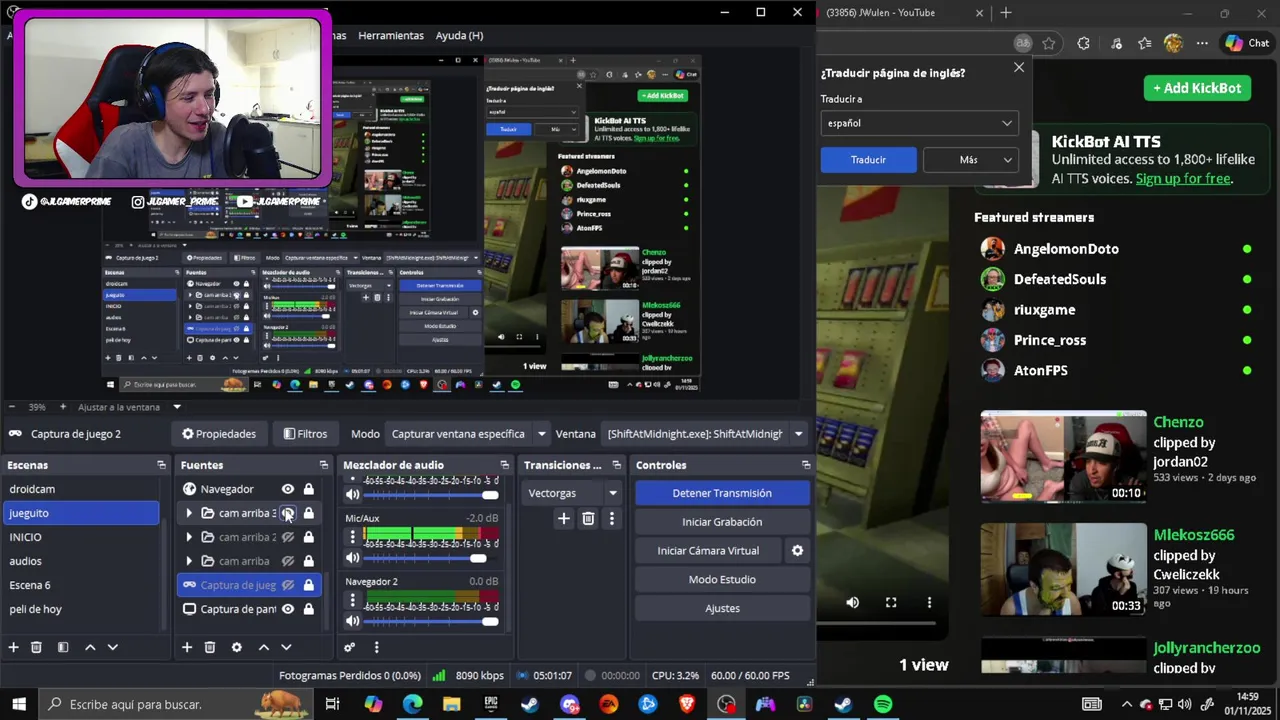Open the Windows Start menu

18,704
